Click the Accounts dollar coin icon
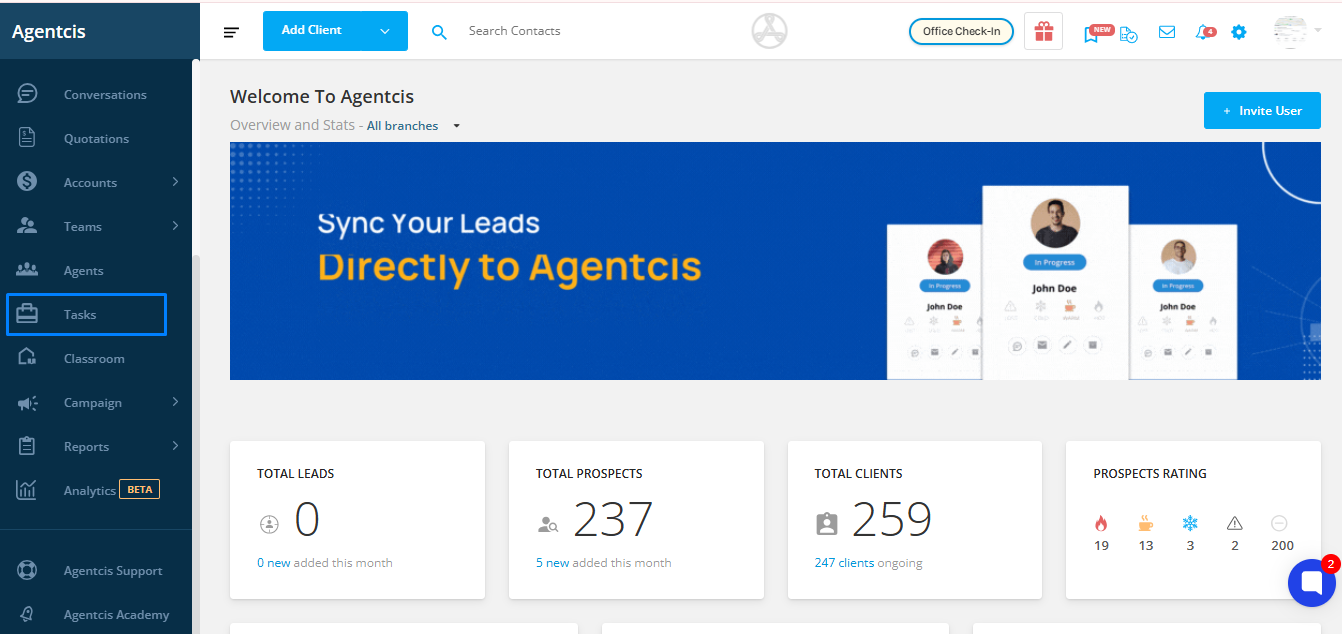Viewport: 1342px width, 634px height. (x=27, y=182)
